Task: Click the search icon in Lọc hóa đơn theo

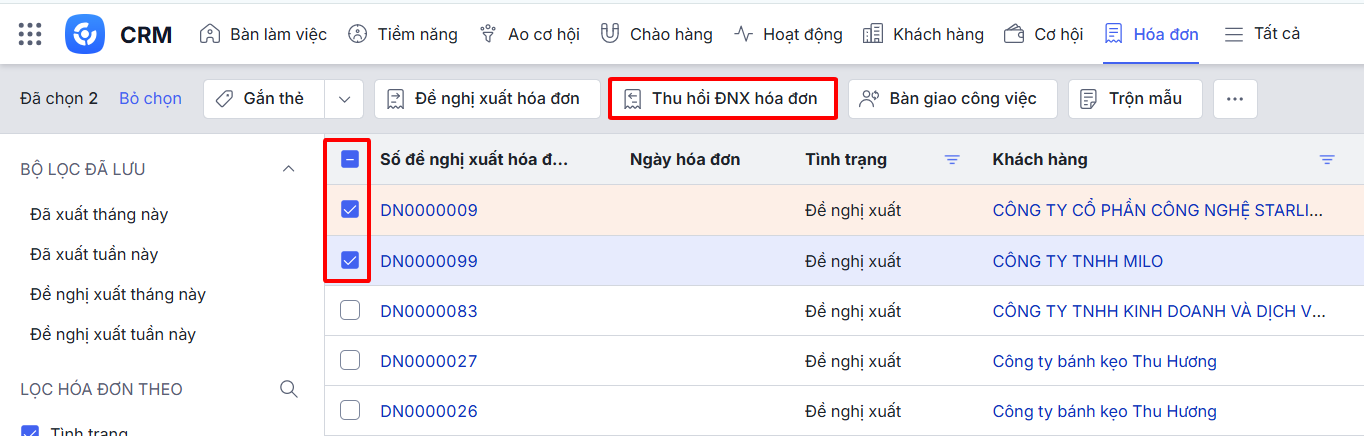Action: click(x=288, y=389)
